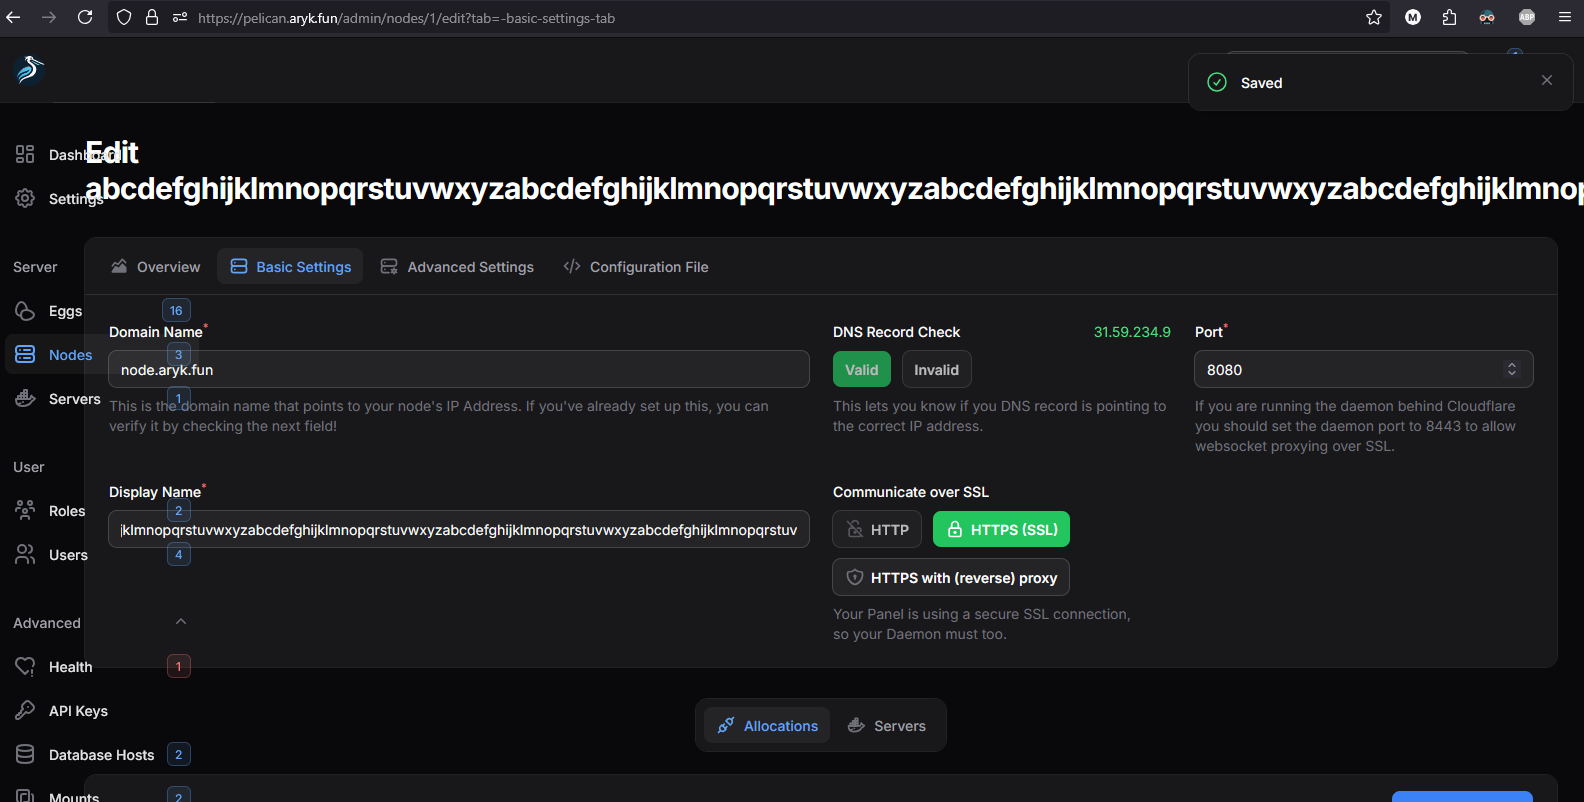1584x802 pixels.
Task: Open Settings via the gear icon
Action: coord(25,198)
